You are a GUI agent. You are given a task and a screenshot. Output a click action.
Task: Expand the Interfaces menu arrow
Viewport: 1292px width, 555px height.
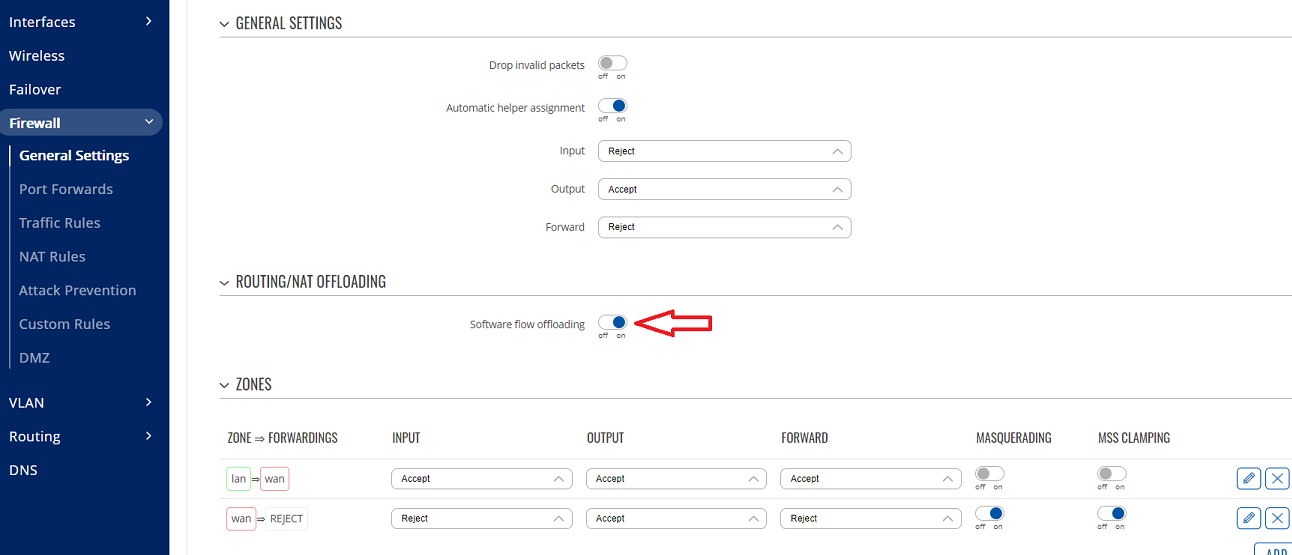(x=148, y=21)
